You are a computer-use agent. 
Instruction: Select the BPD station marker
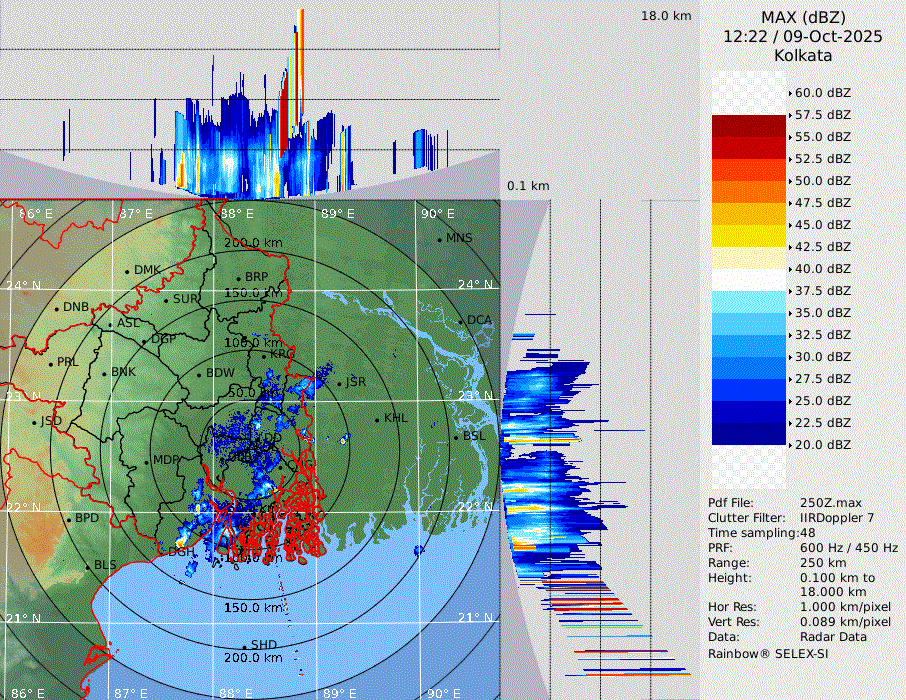(x=69, y=519)
